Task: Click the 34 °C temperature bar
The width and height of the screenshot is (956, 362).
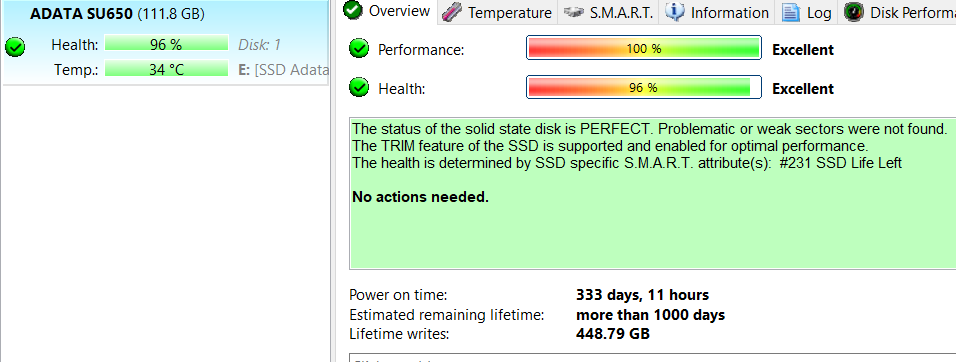Action: tap(166, 69)
